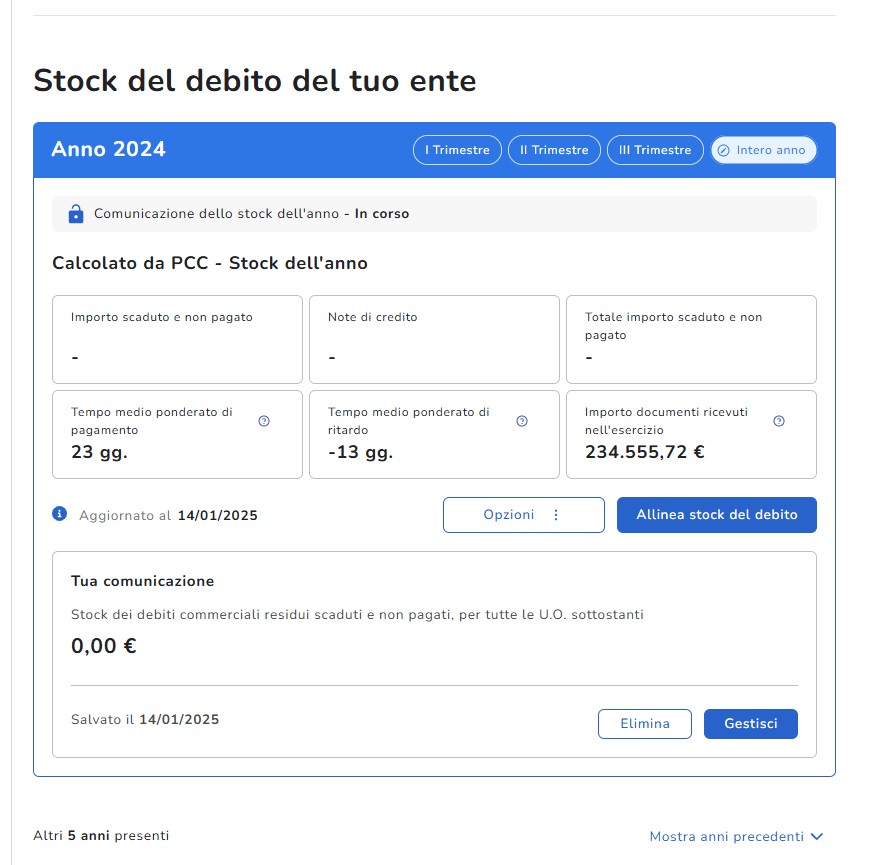Image resolution: width=884 pixels, height=865 pixels.
Task: Click the lock icon beside Comunicazione dello stock
Action: coord(75,214)
